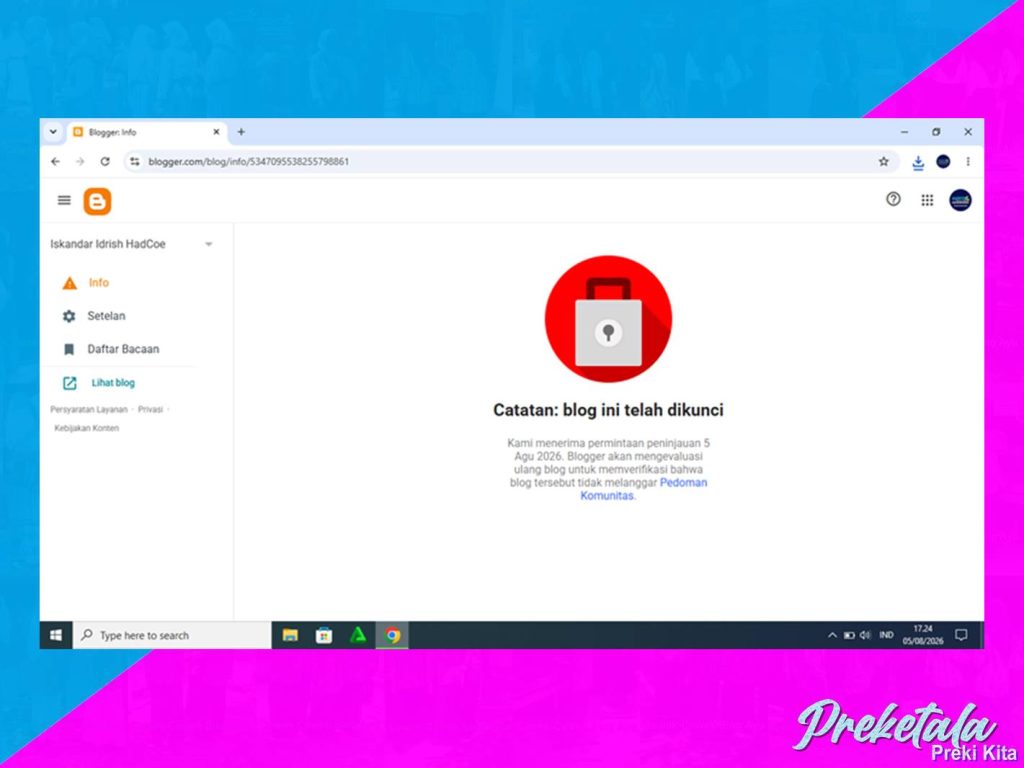Screen dimensions: 1024x768
Task: Go forward in browser history
Action: pyautogui.click(x=80, y=161)
